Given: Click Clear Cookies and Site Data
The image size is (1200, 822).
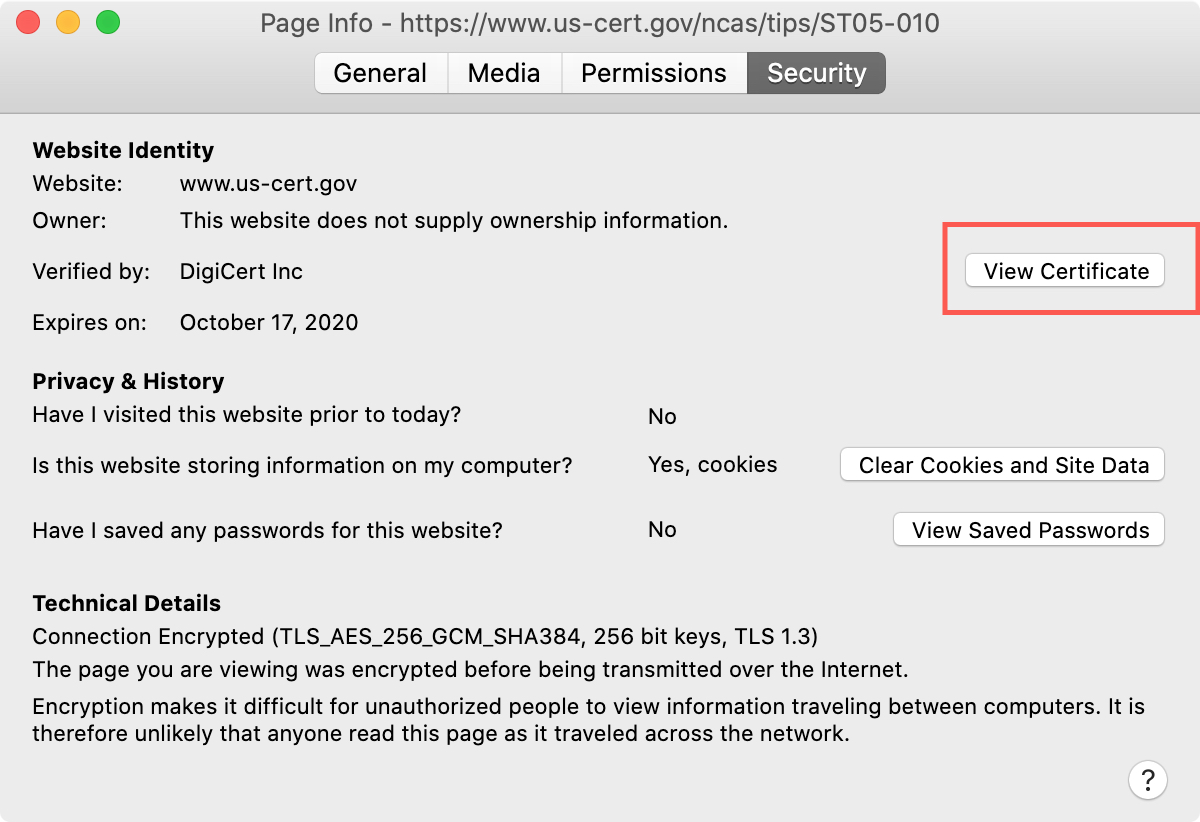Looking at the screenshot, I should tap(1003, 465).
